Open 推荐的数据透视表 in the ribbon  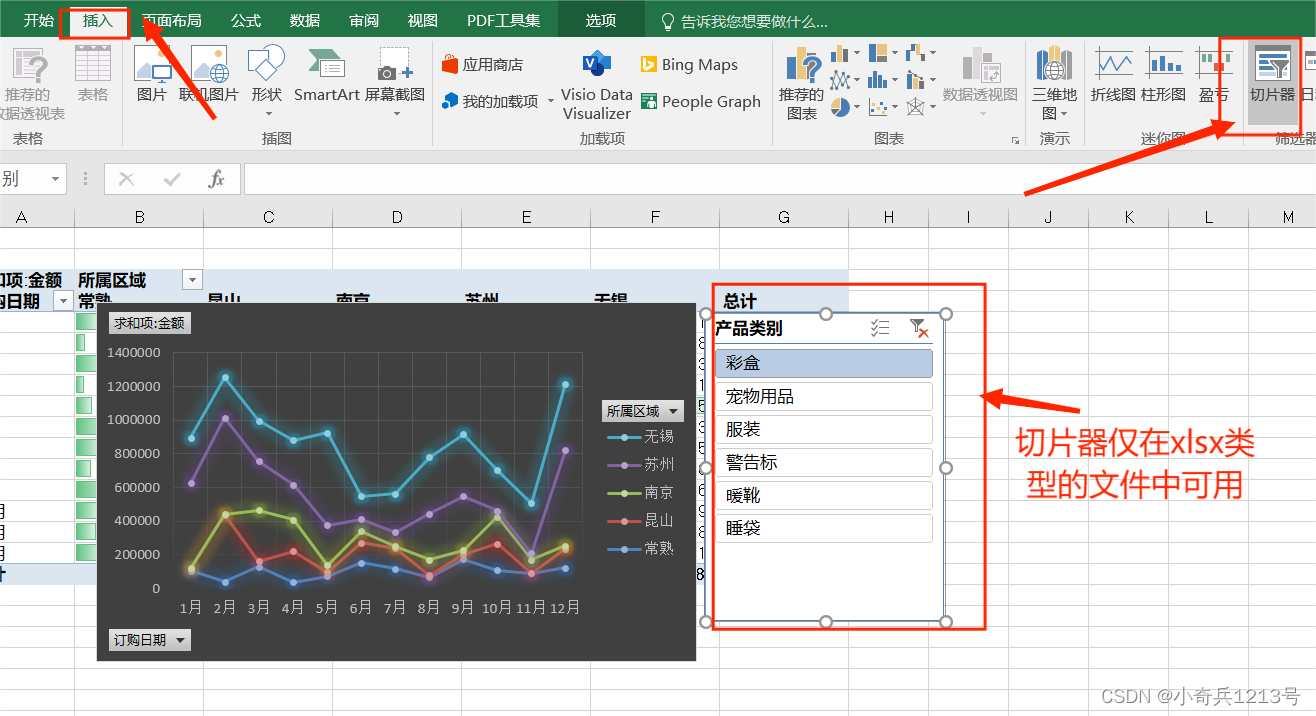tap(28, 84)
